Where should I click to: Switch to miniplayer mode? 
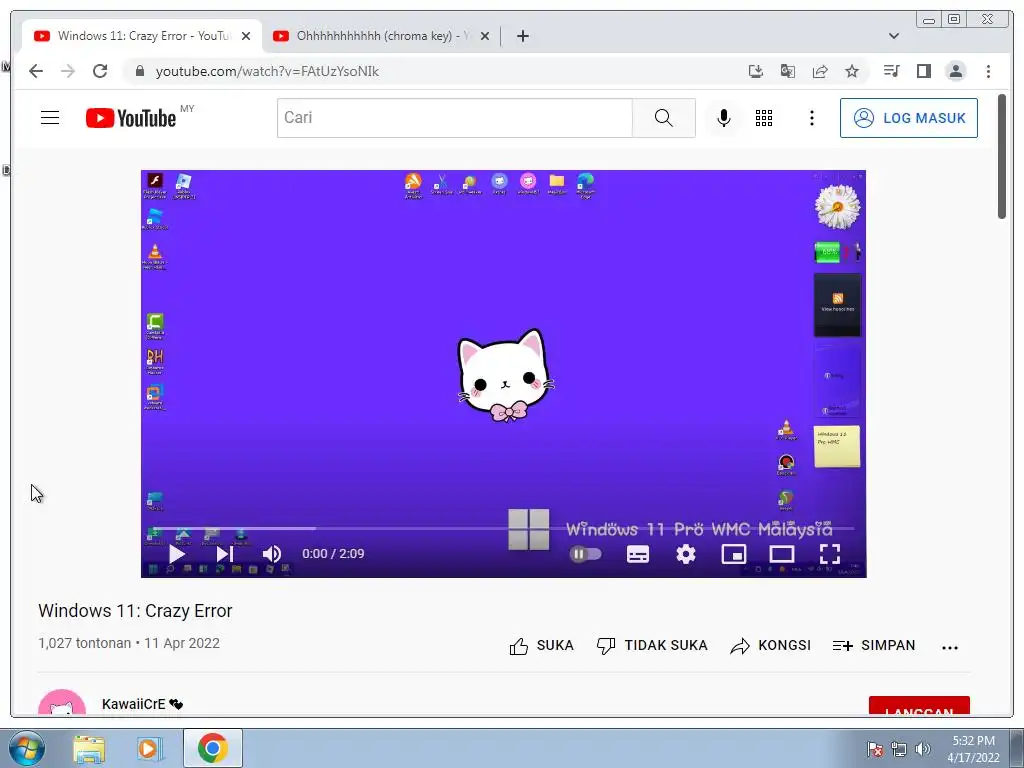click(x=733, y=554)
